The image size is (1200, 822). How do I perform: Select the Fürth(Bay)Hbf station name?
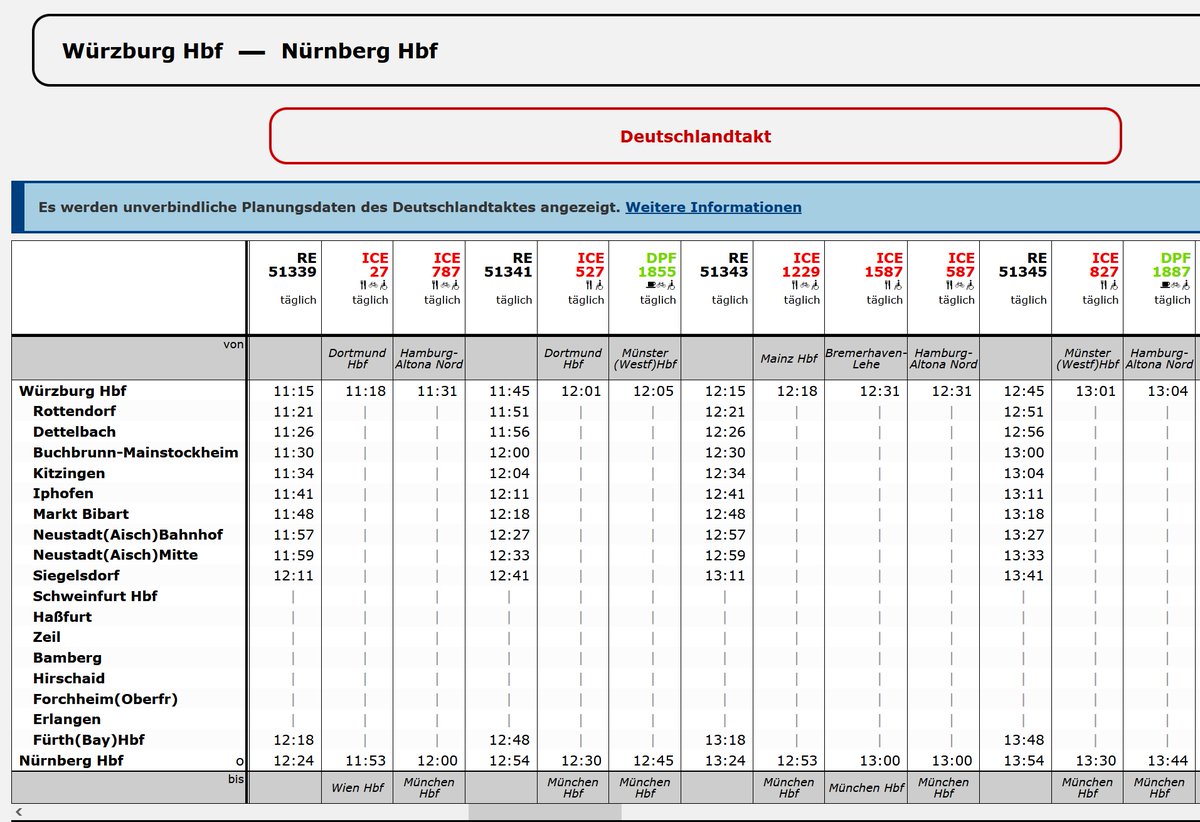pyautogui.click(x=89, y=740)
